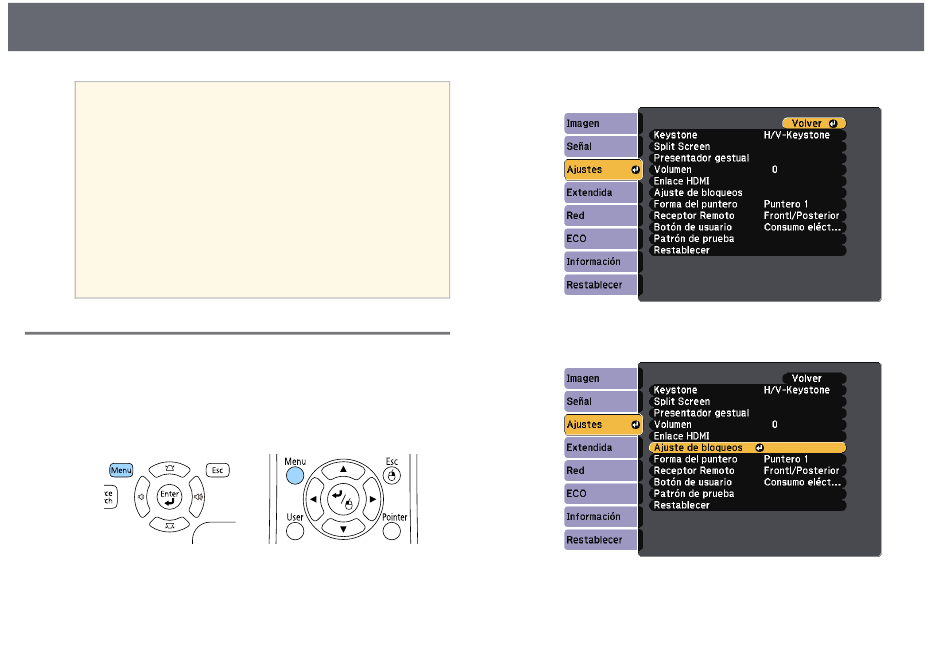950x659 pixels.
Task: Select Keystone row in menu with Volver highlighted
Action: pyautogui.click(x=747, y=135)
